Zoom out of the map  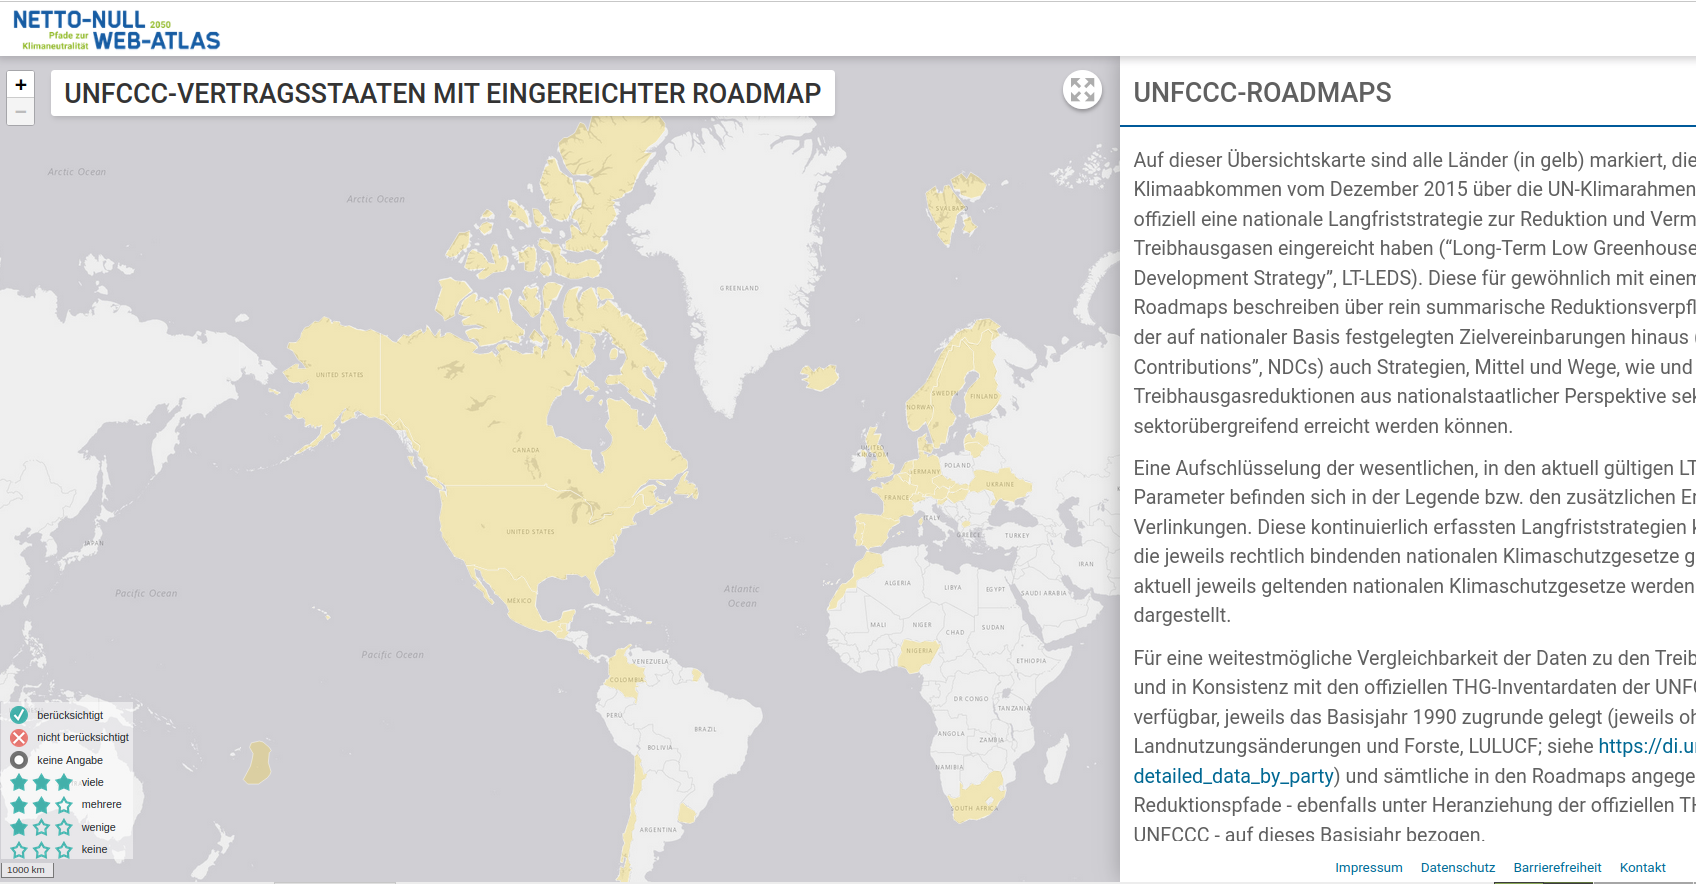21,112
